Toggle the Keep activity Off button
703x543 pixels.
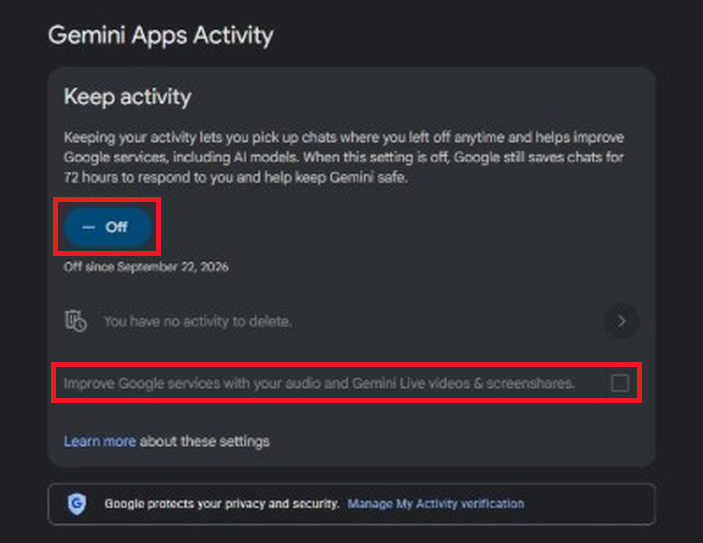coord(107,227)
